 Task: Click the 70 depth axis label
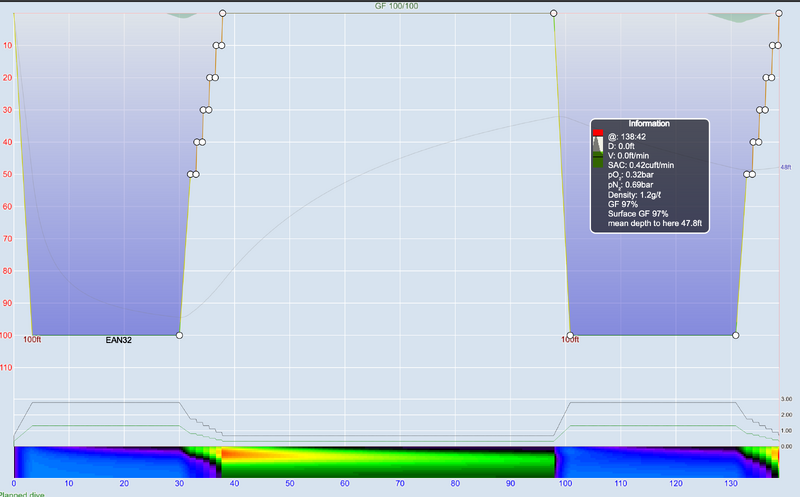coord(7,239)
